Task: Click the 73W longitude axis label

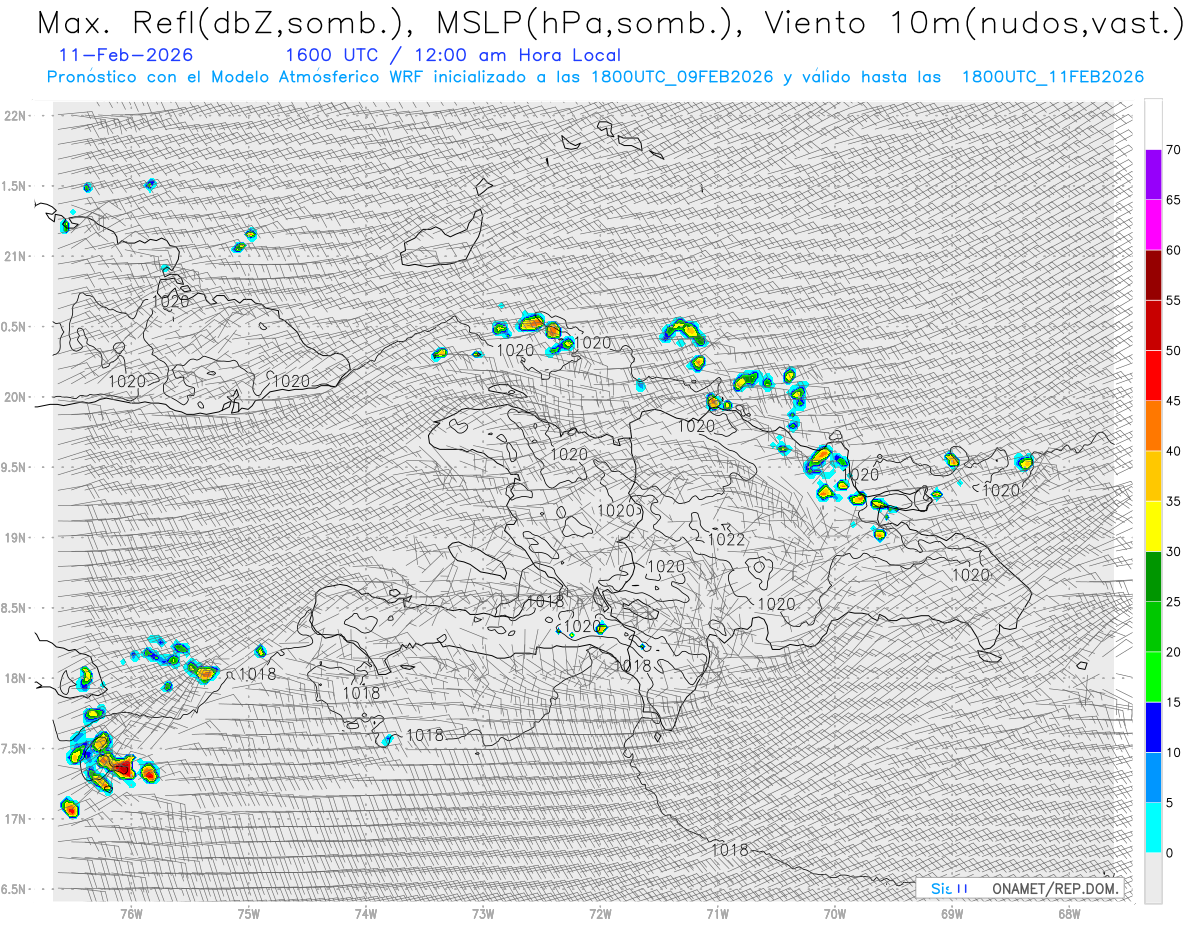Action: point(483,913)
